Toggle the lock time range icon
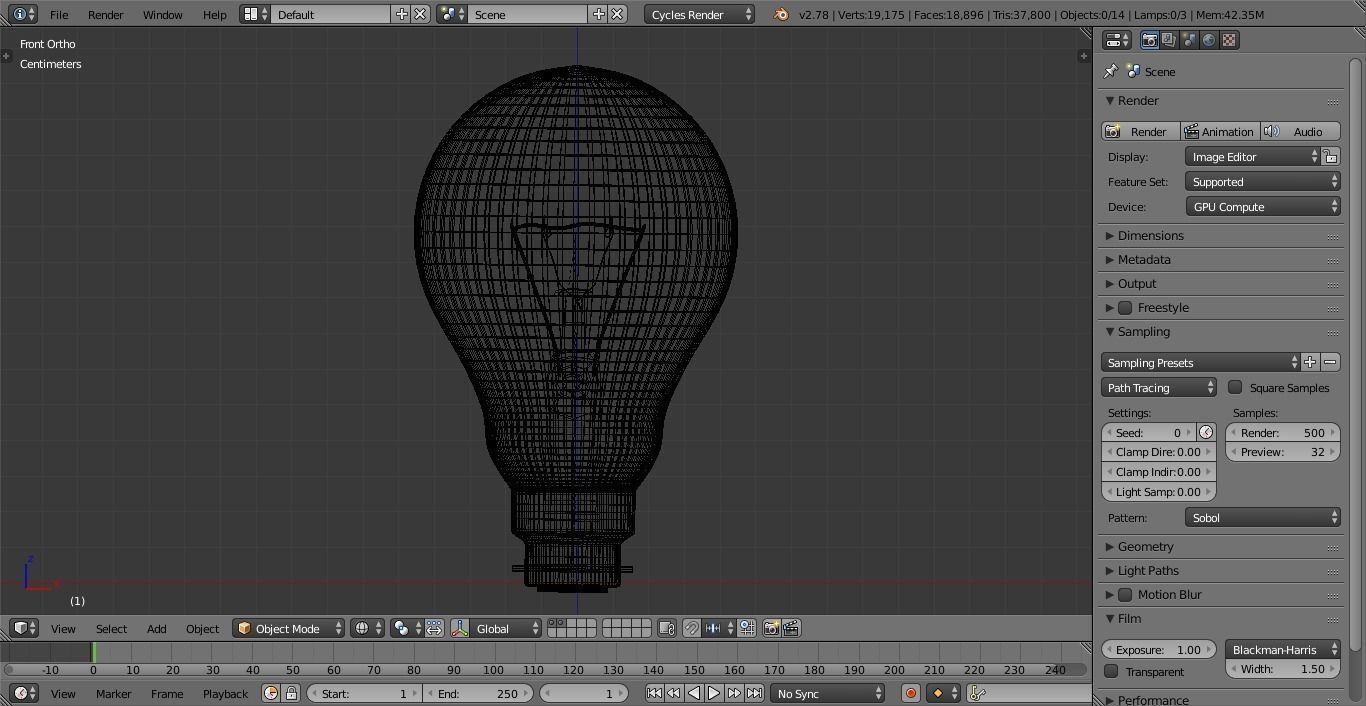 [291, 693]
